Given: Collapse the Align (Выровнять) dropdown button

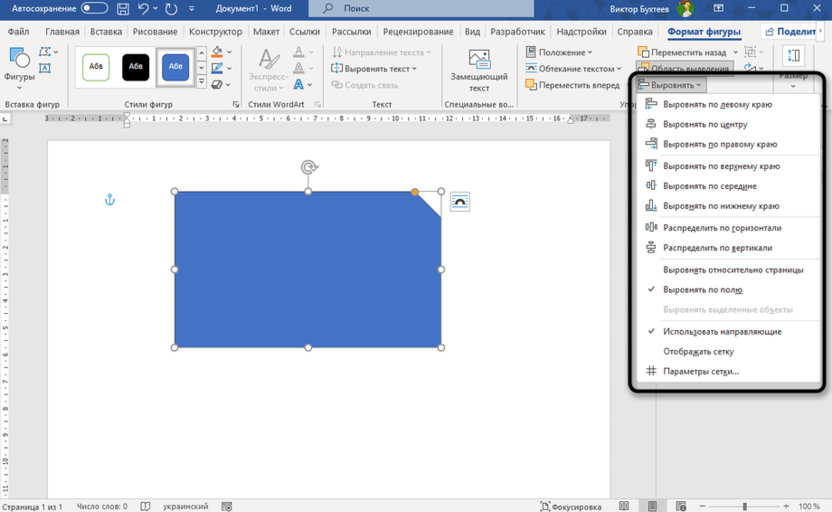Looking at the screenshot, I should point(671,86).
